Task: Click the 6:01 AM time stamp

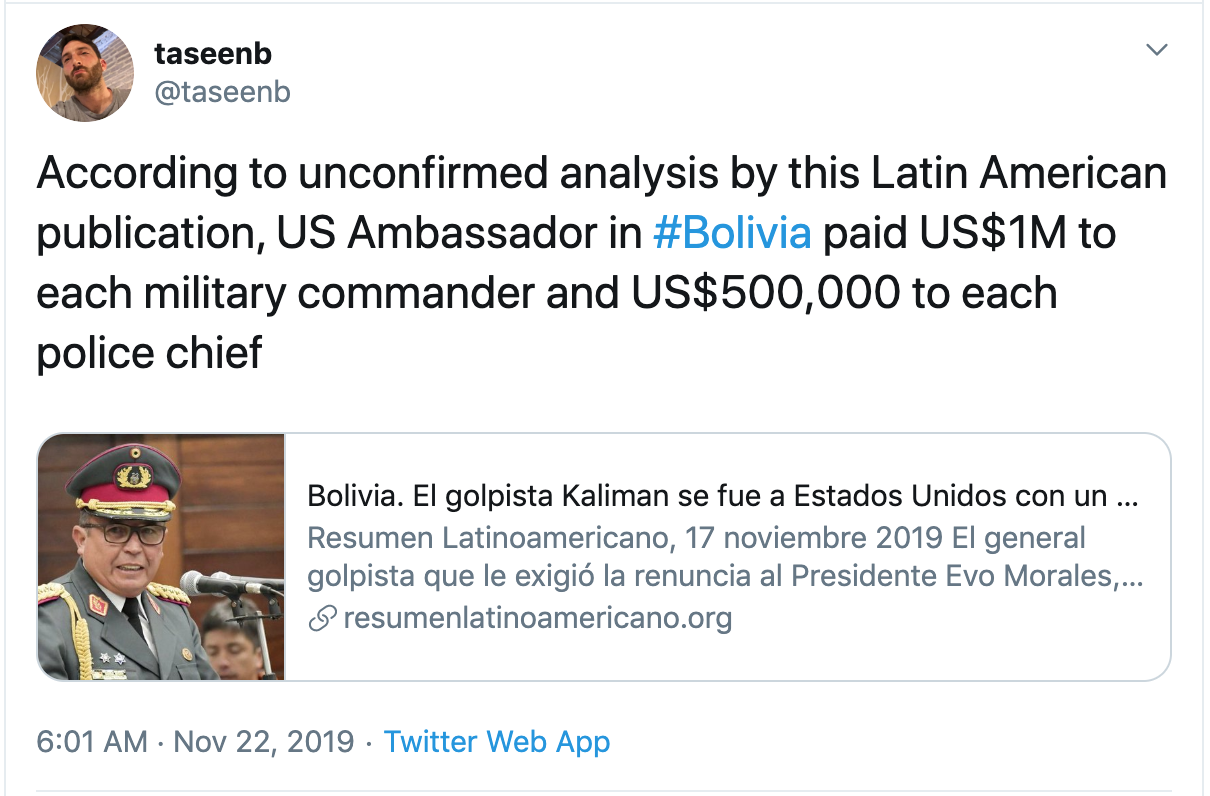Action: coord(92,742)
